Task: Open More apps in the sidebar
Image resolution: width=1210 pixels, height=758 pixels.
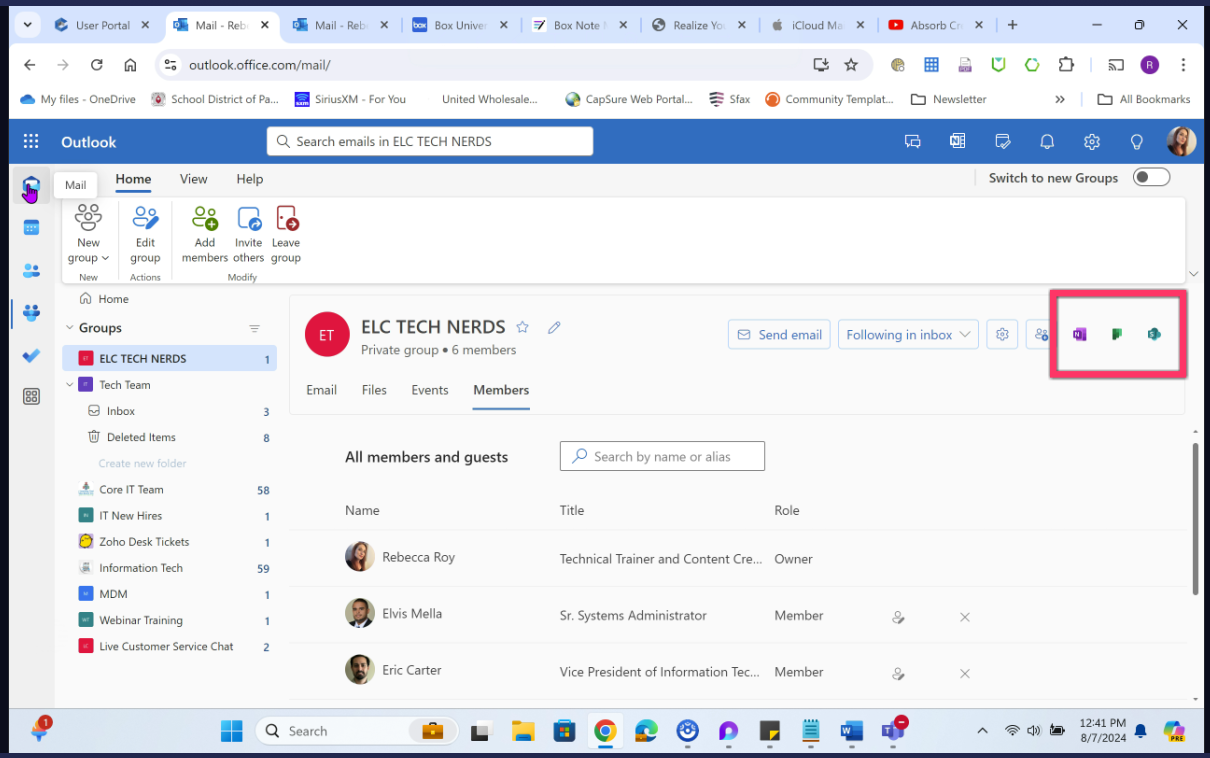Action: click(x=31, y=397)
